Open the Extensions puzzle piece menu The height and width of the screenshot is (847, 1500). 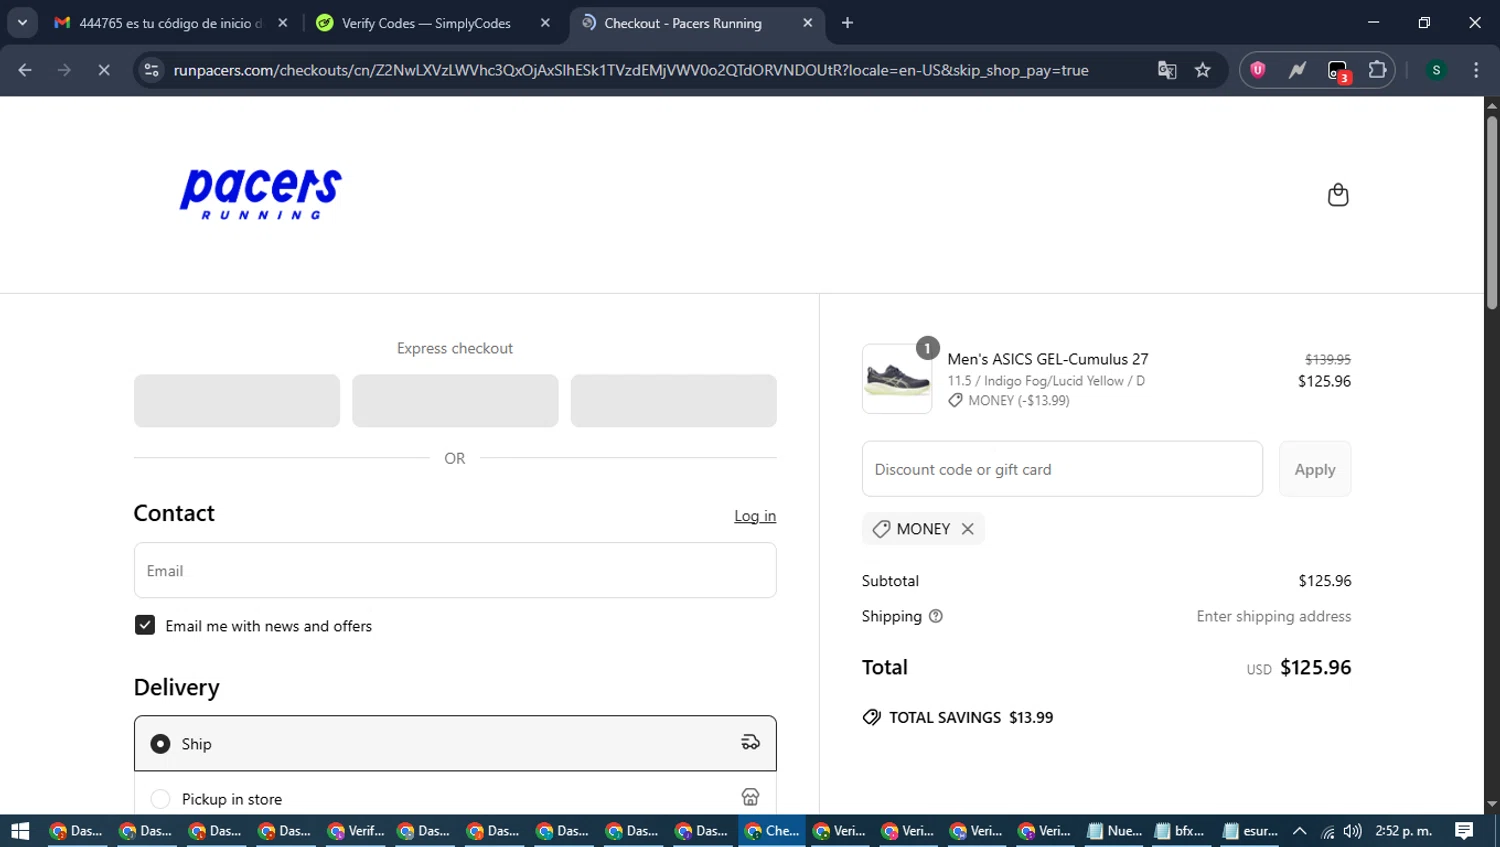1377,70
